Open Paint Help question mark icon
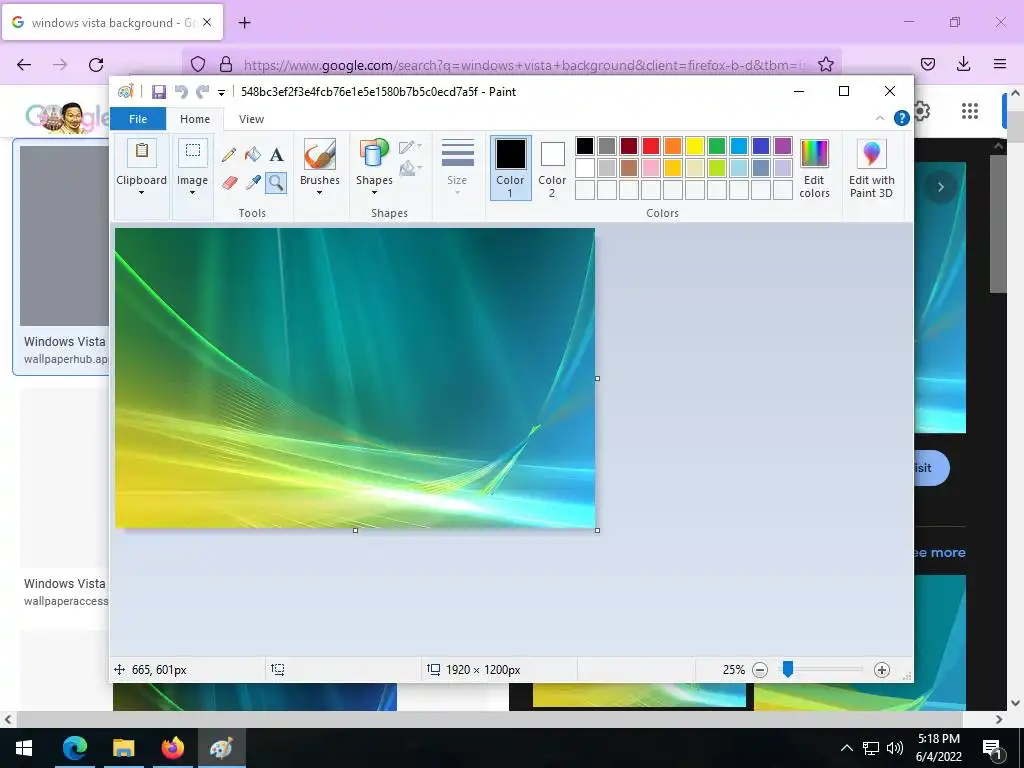The height and width of the screenshot is (768, 1024). [x=901, y=118]
